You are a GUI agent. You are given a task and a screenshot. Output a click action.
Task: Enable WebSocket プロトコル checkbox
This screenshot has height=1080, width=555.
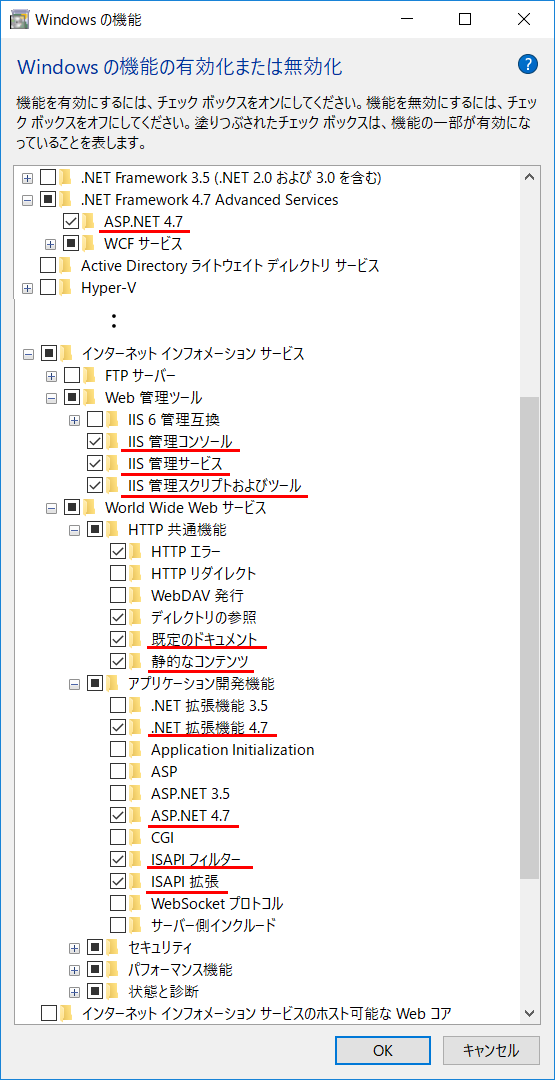click(x=118, y=903)
